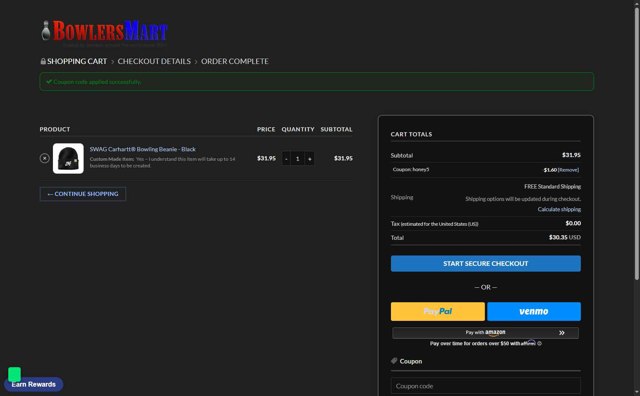Go to Checkout Details step
640x396 pixels.
[x=154, y=61]
